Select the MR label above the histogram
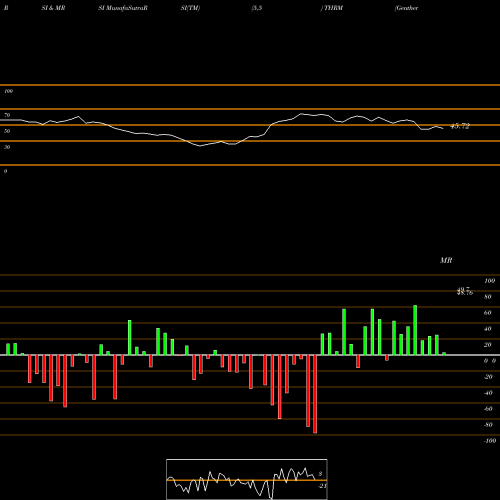The width and height of the screenshot is (500, 500). pos(446,260)
